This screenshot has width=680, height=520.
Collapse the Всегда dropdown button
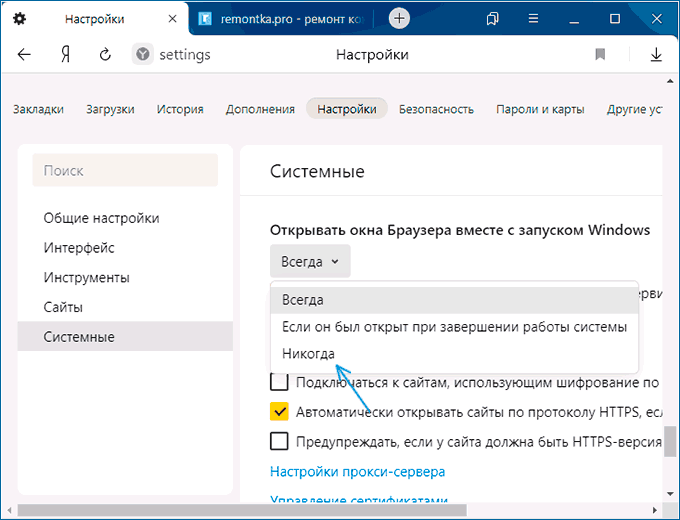[x=310, y=262]
